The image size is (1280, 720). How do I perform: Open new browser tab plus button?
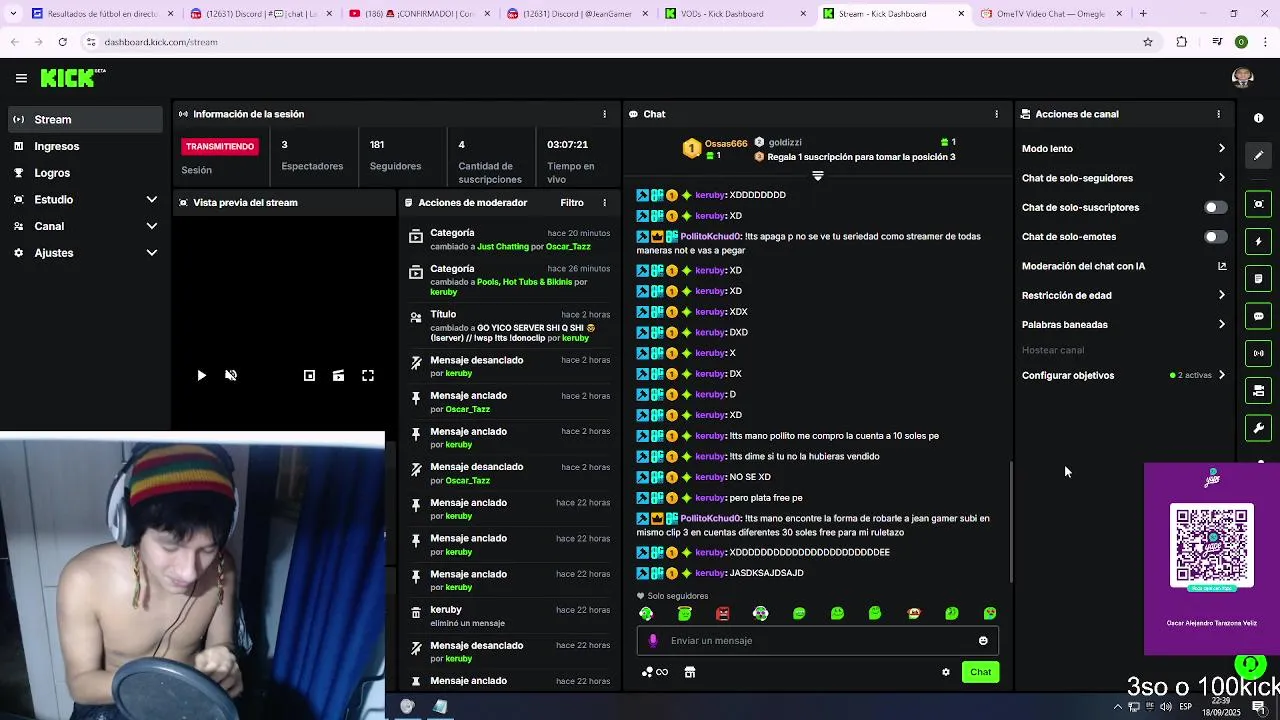[1143, 14]
